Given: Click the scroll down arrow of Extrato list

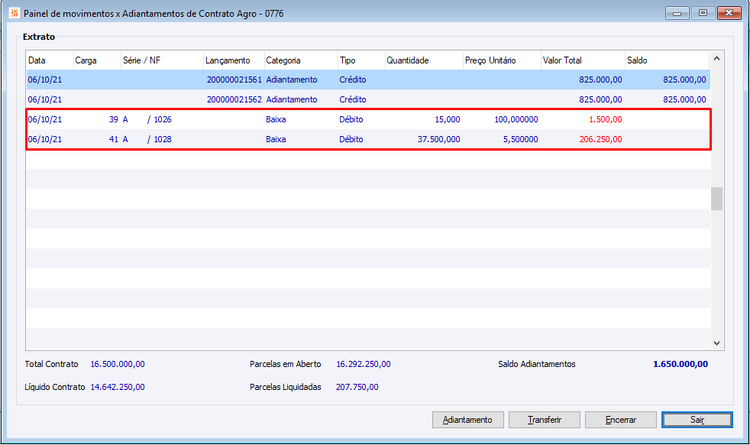Looking at the screenshot, I should tap(717, 343).
